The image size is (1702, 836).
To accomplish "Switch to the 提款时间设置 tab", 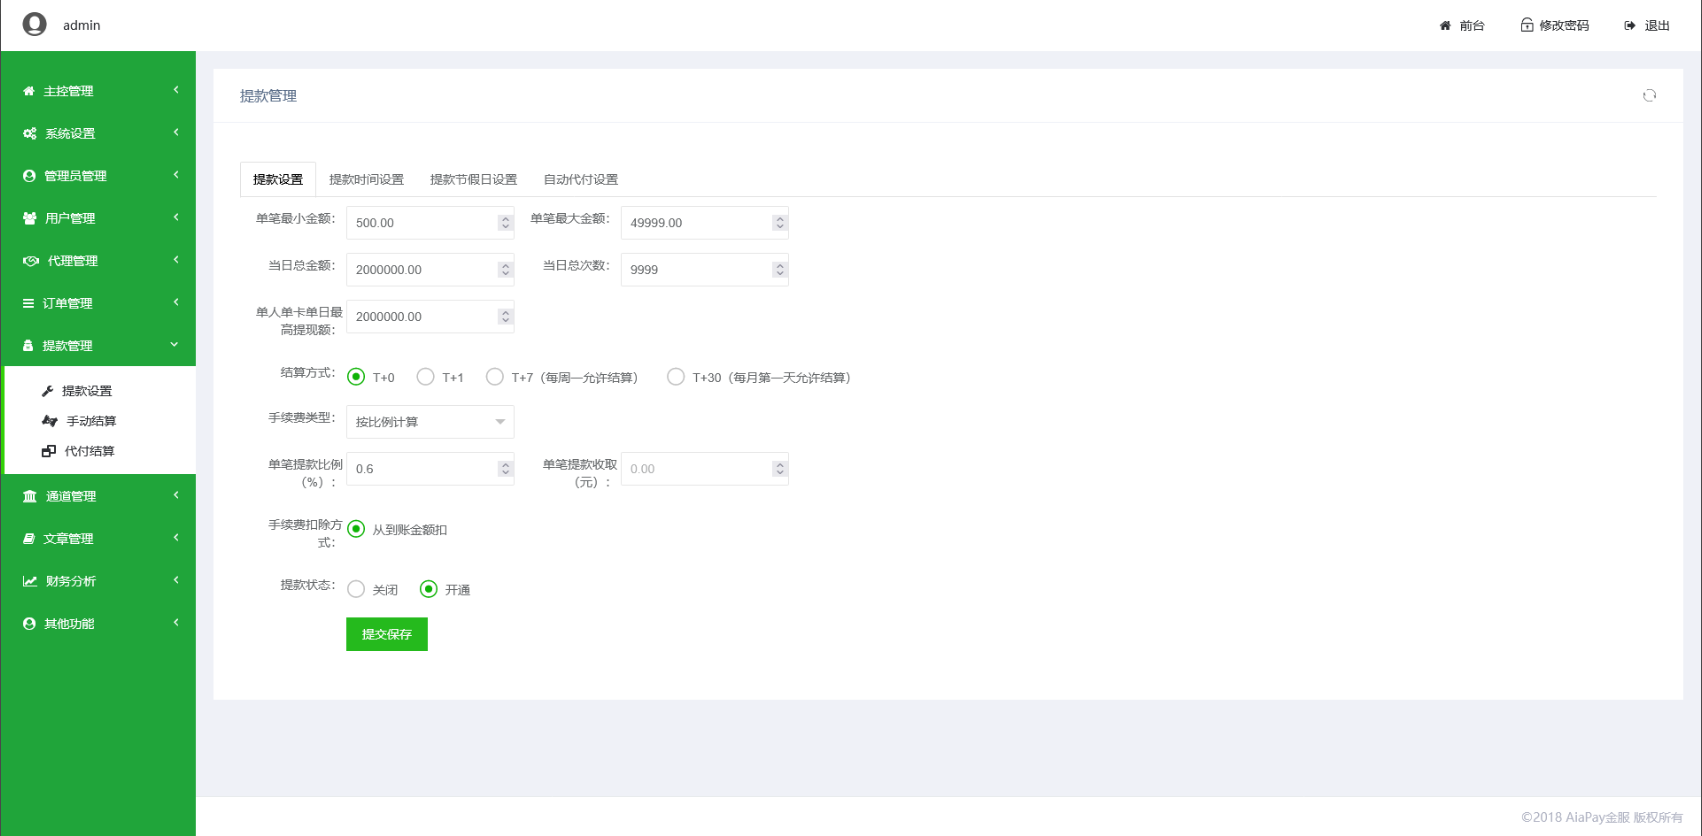I will (366, 180).
